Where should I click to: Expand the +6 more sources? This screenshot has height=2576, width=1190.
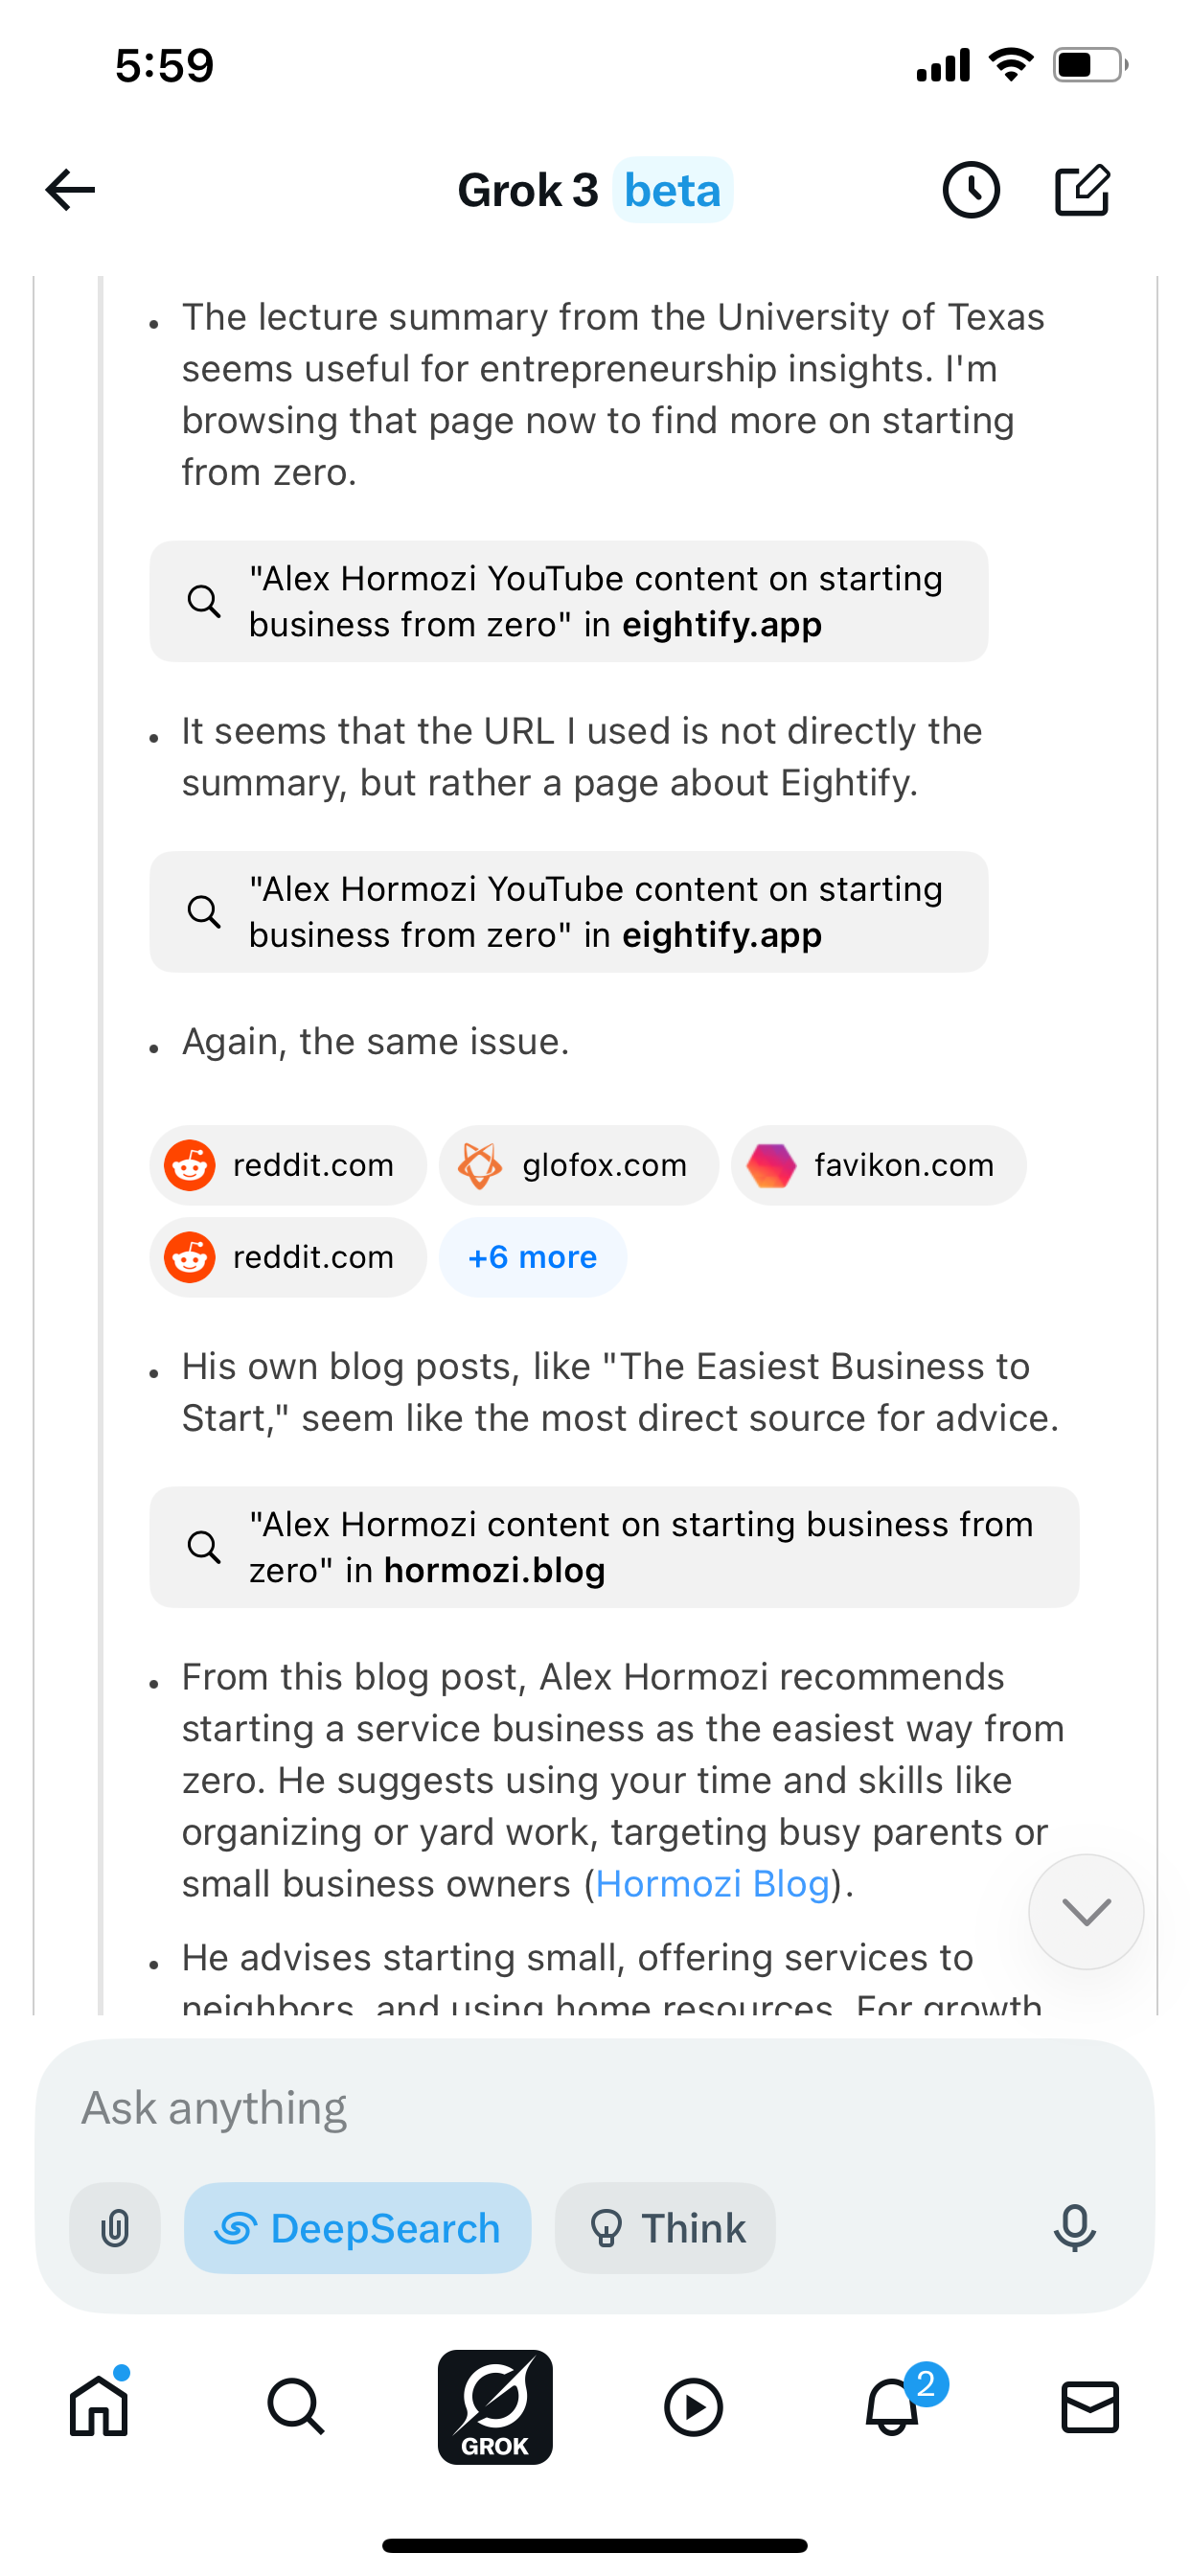(x=532, y=1257)
